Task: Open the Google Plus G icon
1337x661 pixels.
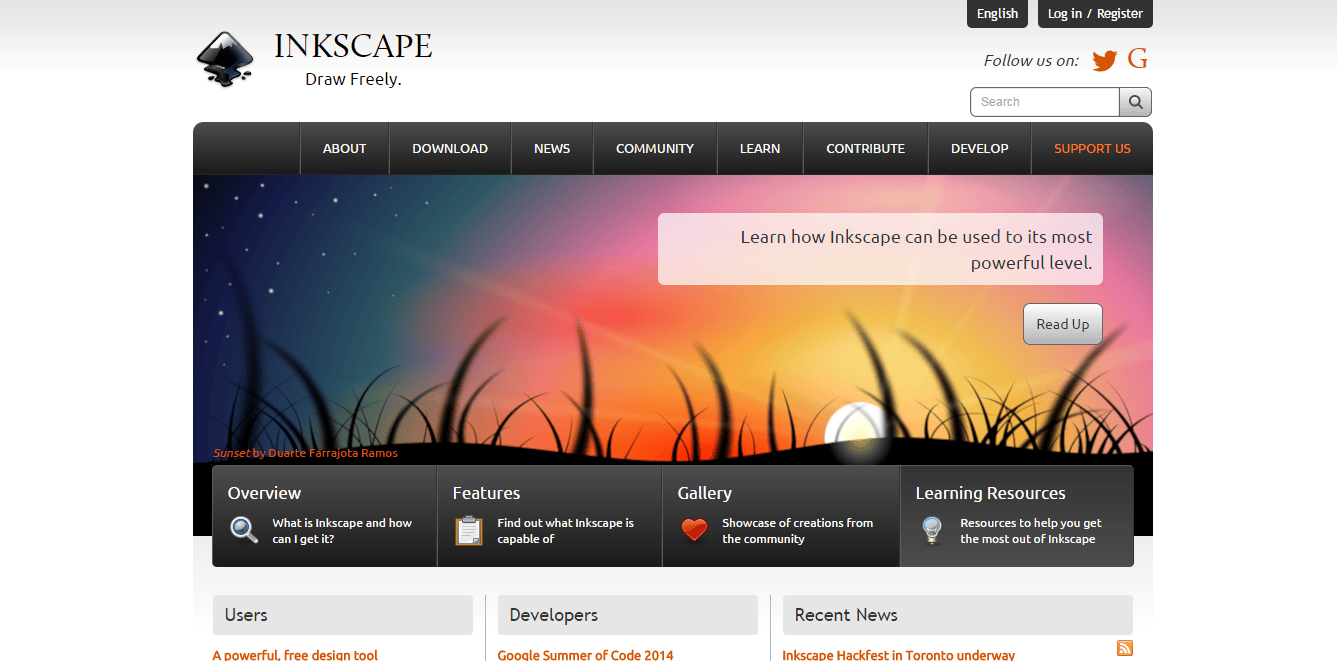Action: point(1137,59)
